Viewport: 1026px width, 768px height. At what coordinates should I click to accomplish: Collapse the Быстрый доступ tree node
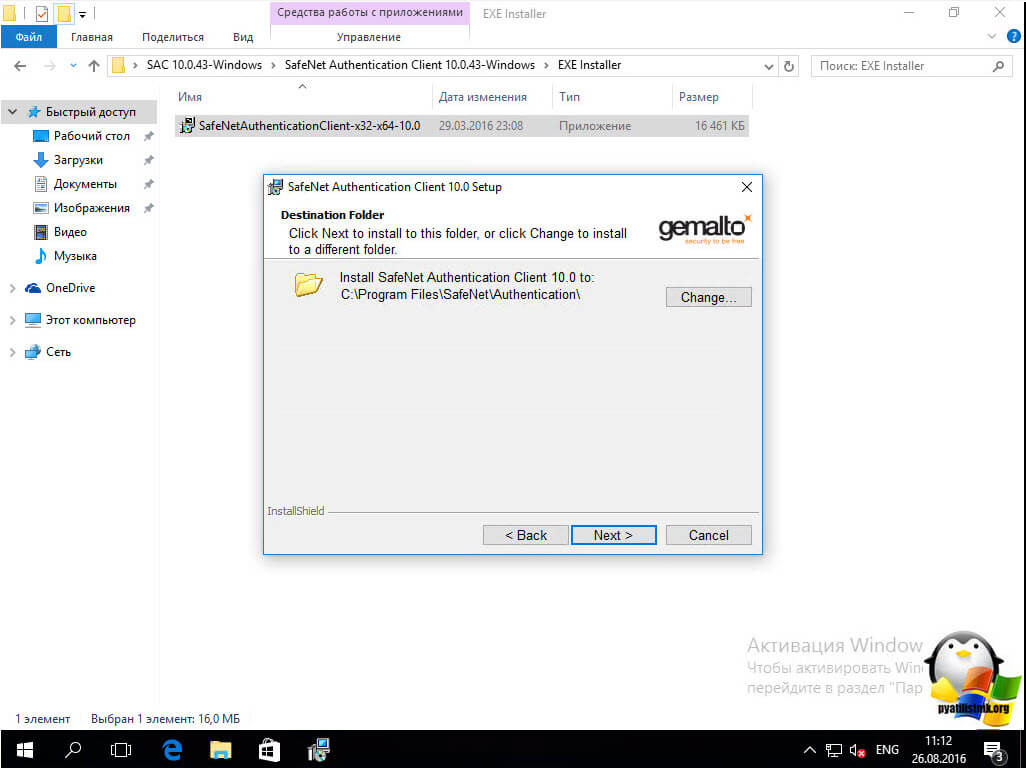(12, 112)
